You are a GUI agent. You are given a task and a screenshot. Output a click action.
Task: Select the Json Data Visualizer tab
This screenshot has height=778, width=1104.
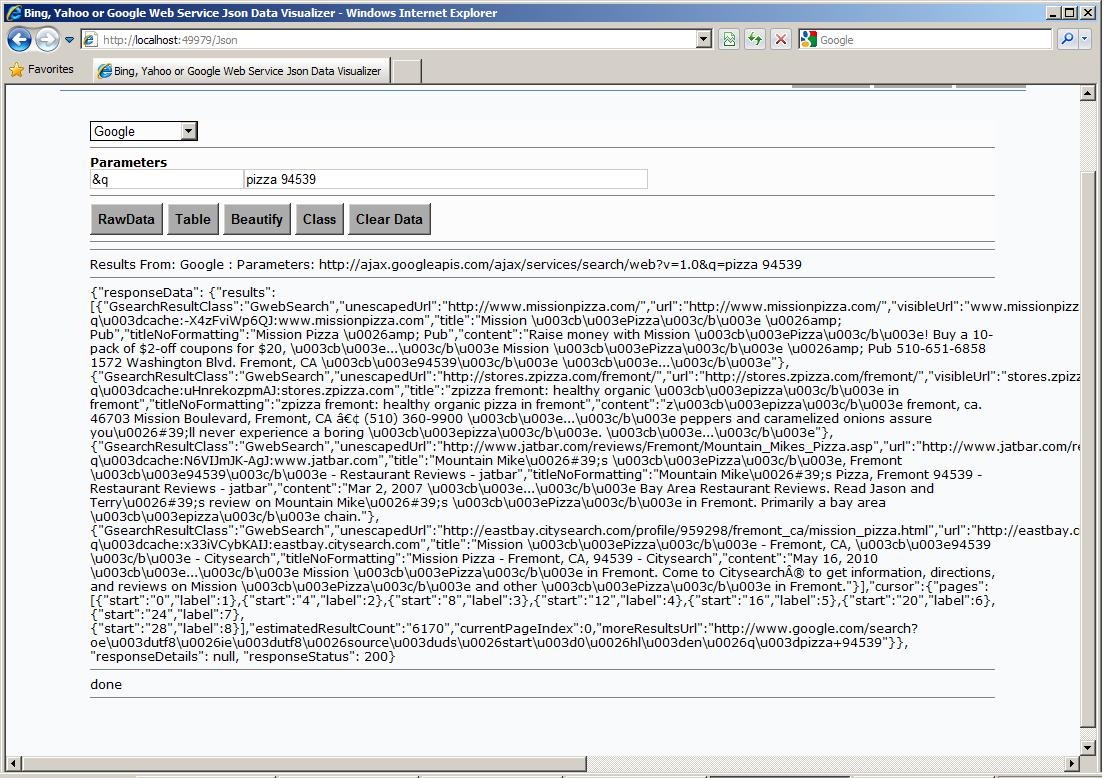241,70
